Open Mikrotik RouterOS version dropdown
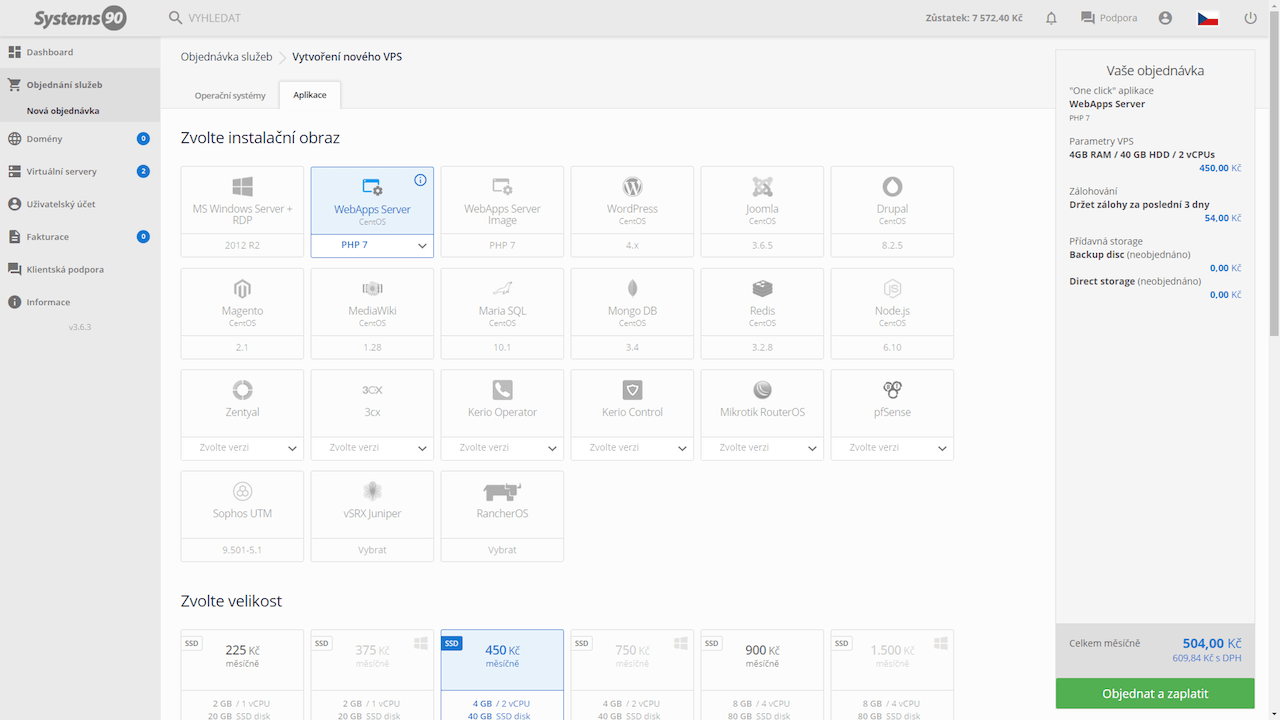Screen dimensions: 1280x720 click(x=762, y=448)
